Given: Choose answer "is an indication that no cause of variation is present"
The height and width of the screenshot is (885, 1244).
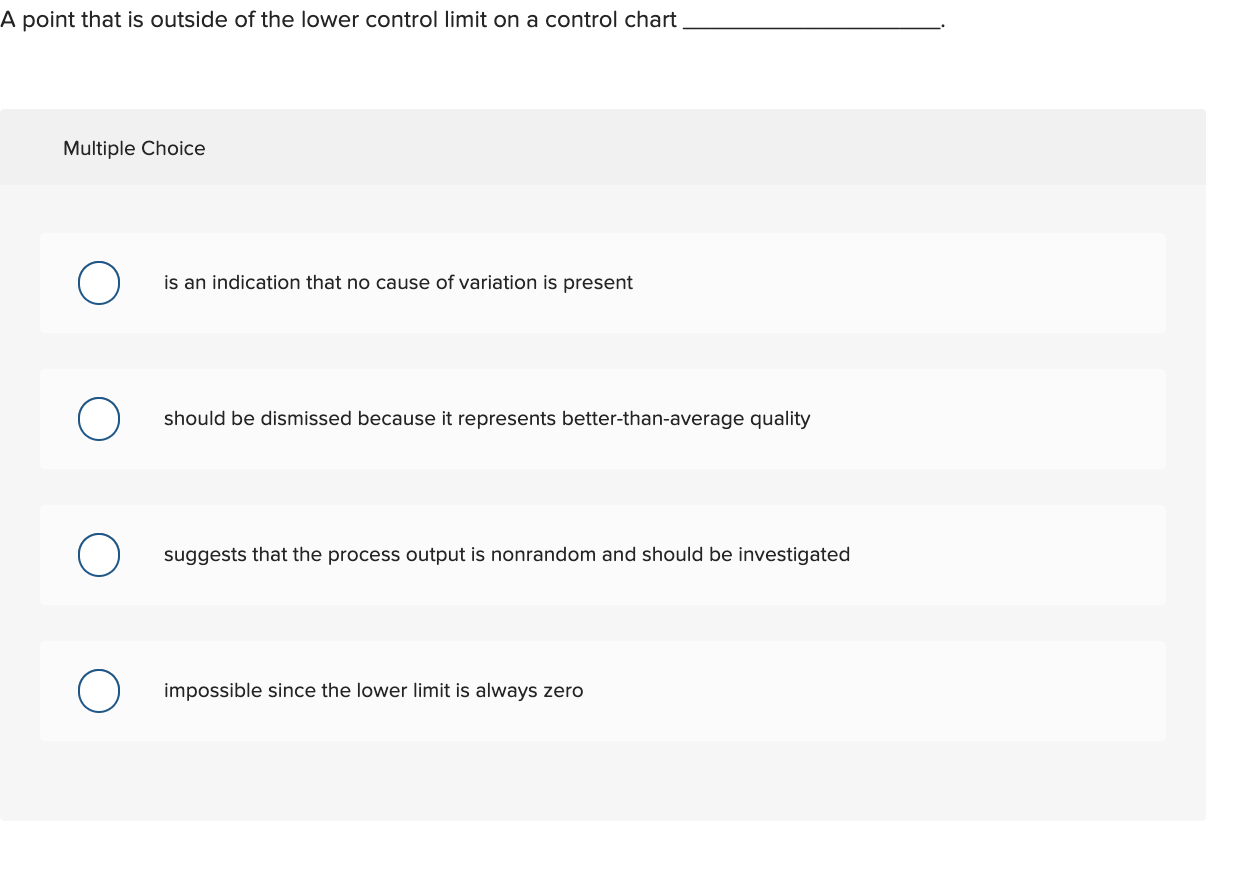Looking at the screenshot, I should tap(398, 283).
